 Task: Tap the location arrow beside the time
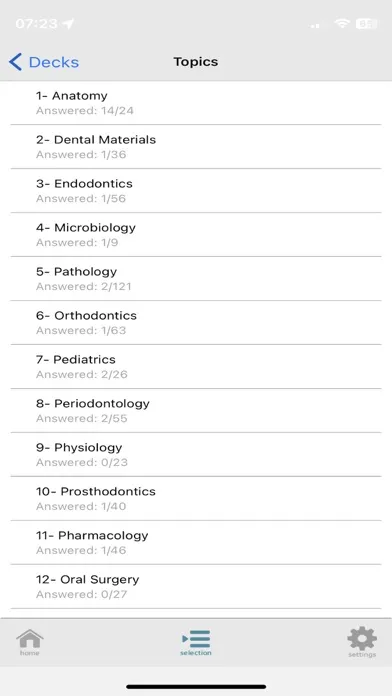pos(68,24)
